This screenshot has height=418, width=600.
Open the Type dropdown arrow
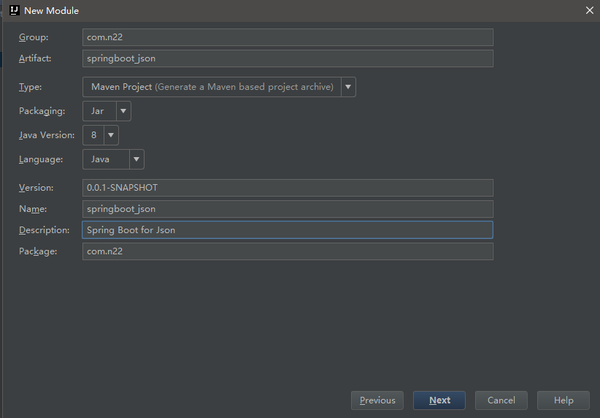(x=348, y=87)
